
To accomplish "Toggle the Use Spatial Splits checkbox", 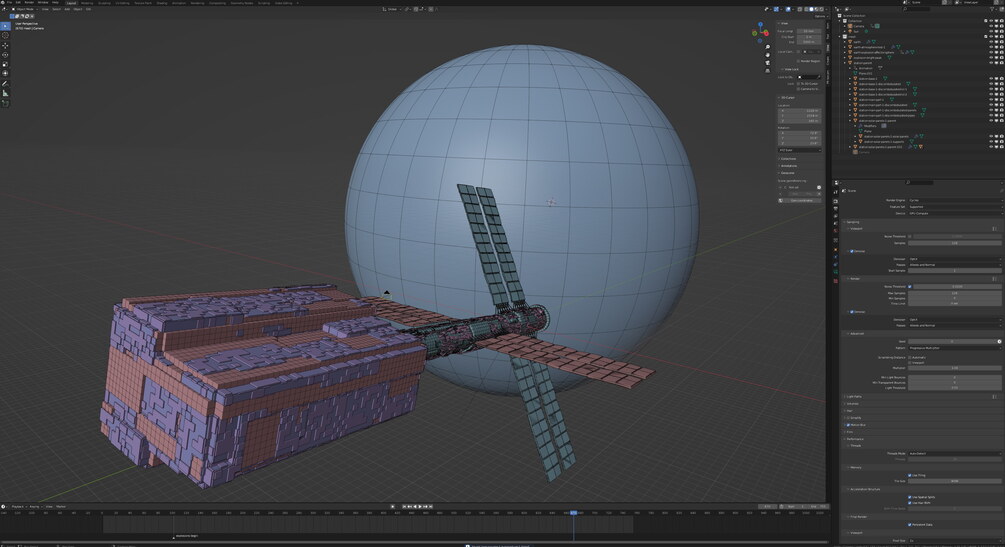I will point(910,497).
